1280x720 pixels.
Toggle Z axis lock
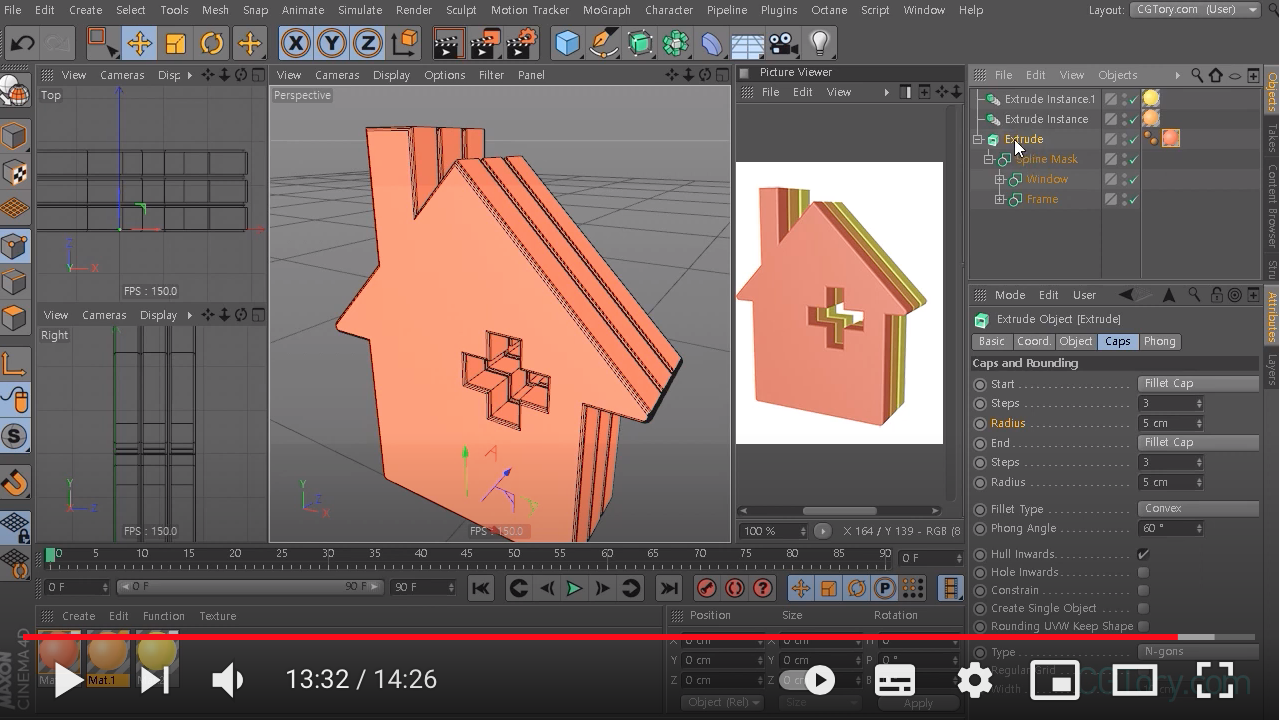(368, 43)
